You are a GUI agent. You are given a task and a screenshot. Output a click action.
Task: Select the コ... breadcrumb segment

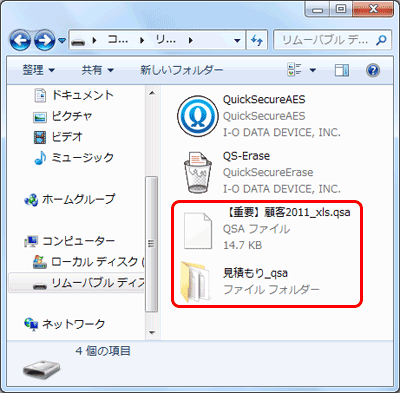(118, 40)
